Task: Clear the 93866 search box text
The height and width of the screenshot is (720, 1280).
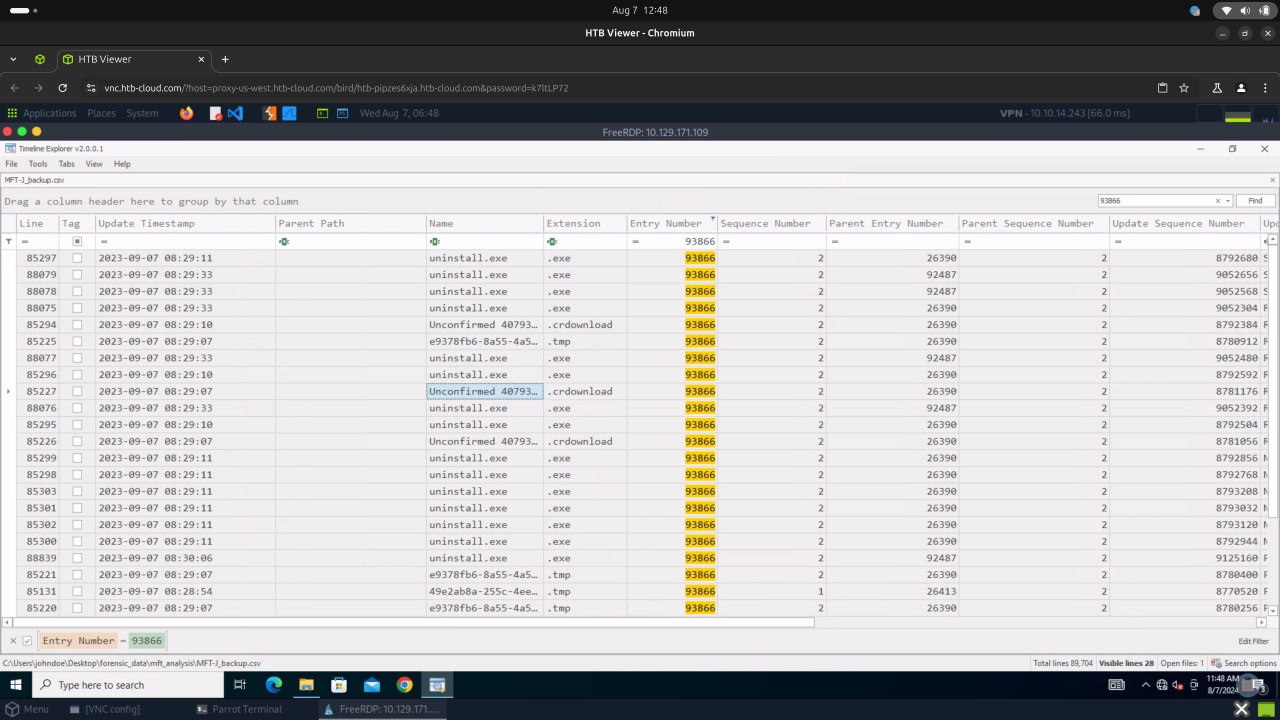Action: pyautogui.click(x=1217, y=201)
